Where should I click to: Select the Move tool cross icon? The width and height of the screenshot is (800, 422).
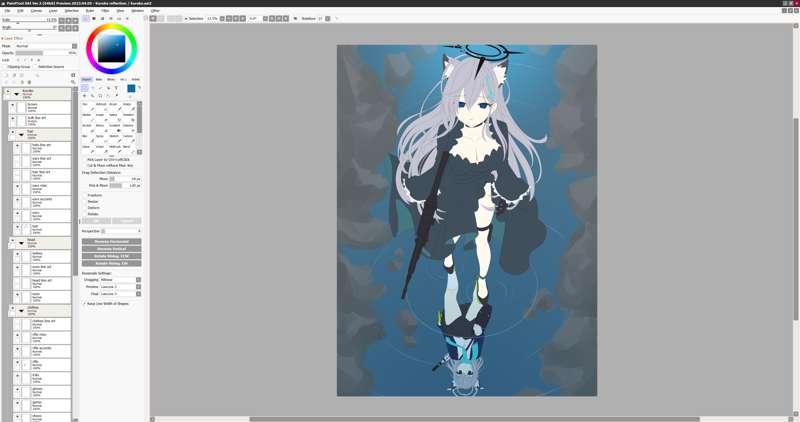point(84,95)
